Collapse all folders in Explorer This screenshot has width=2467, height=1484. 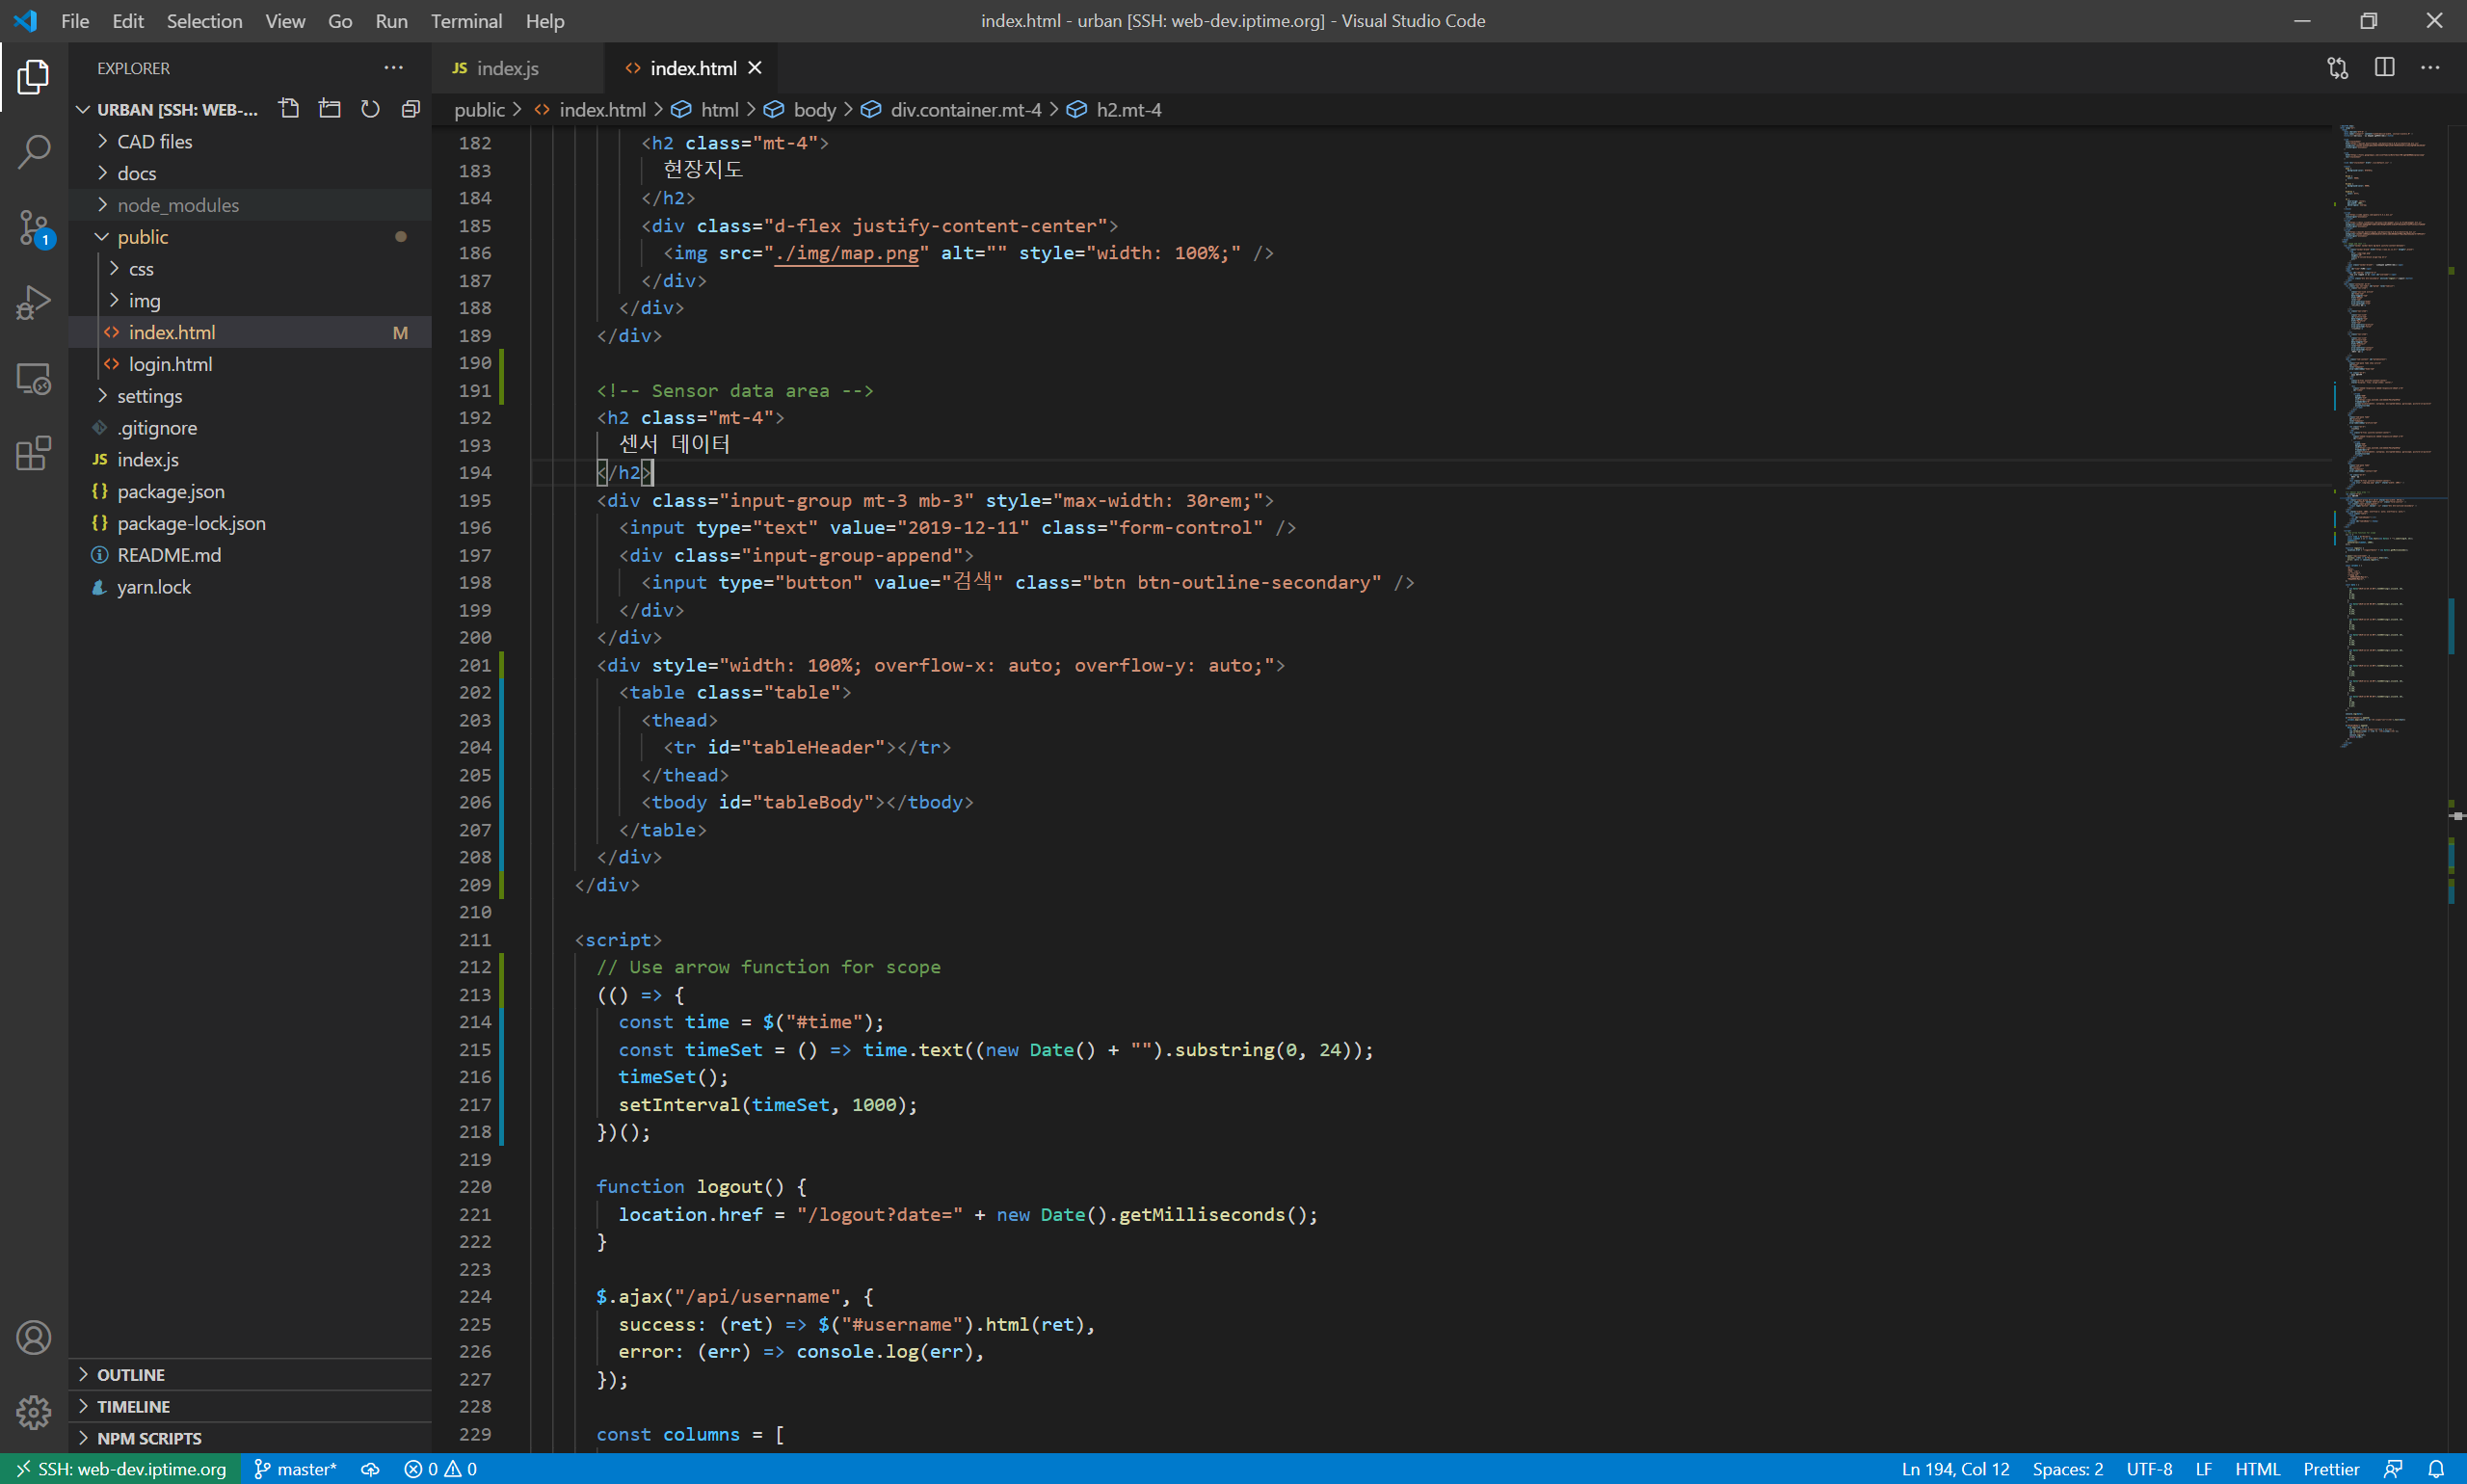(410, 109)
